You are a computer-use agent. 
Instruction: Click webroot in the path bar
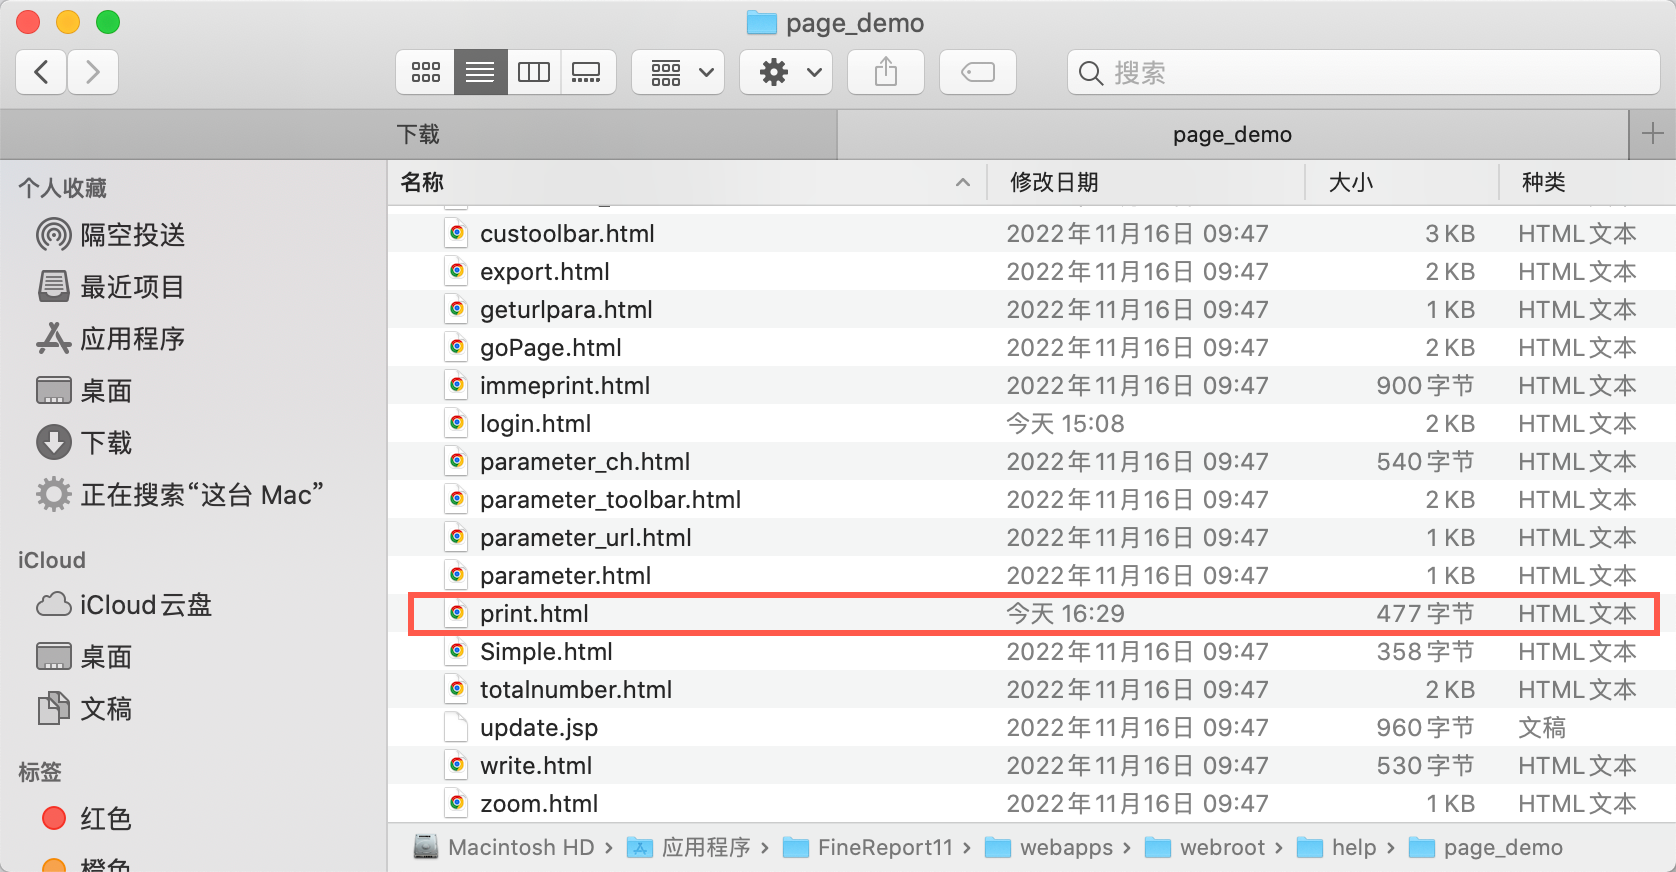pyautogui.click(x=1204, y=847)
